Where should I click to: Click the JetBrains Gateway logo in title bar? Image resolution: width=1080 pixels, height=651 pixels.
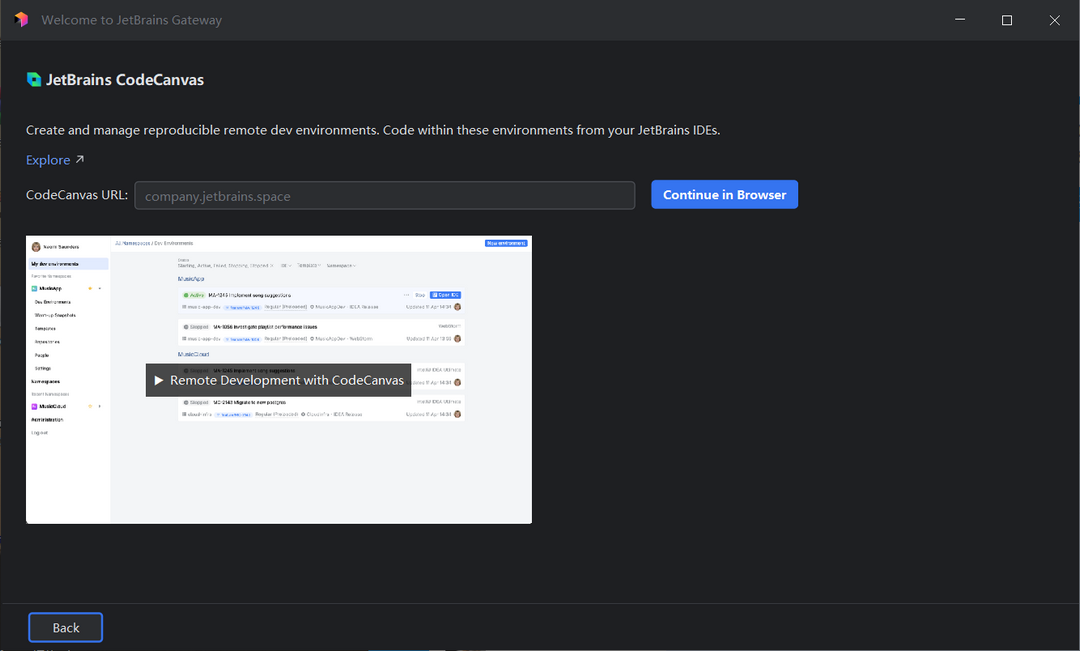pos(20,20)
